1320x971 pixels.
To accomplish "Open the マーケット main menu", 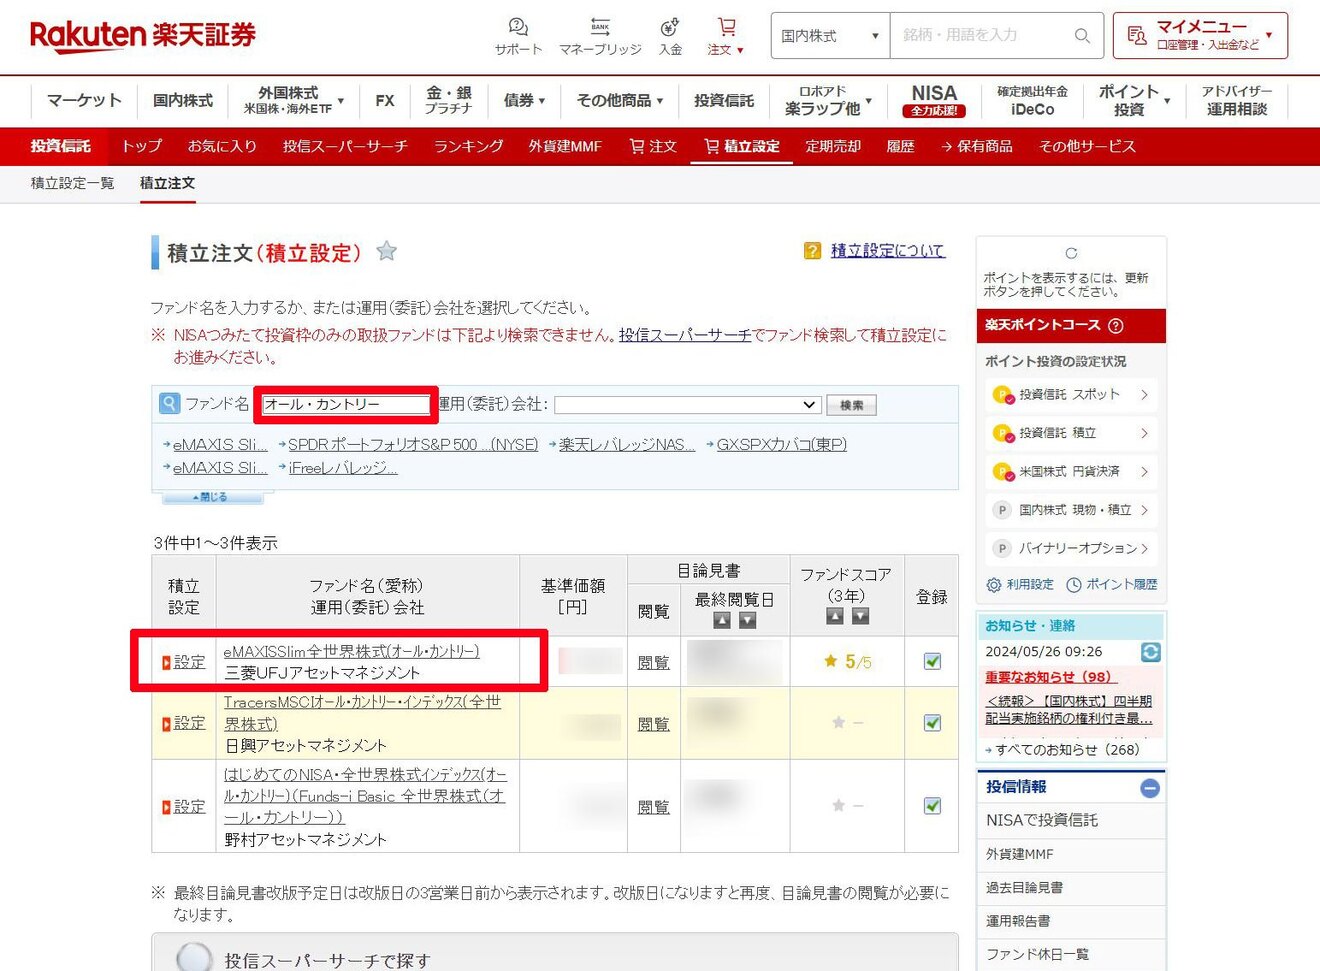I will [84, 101].
